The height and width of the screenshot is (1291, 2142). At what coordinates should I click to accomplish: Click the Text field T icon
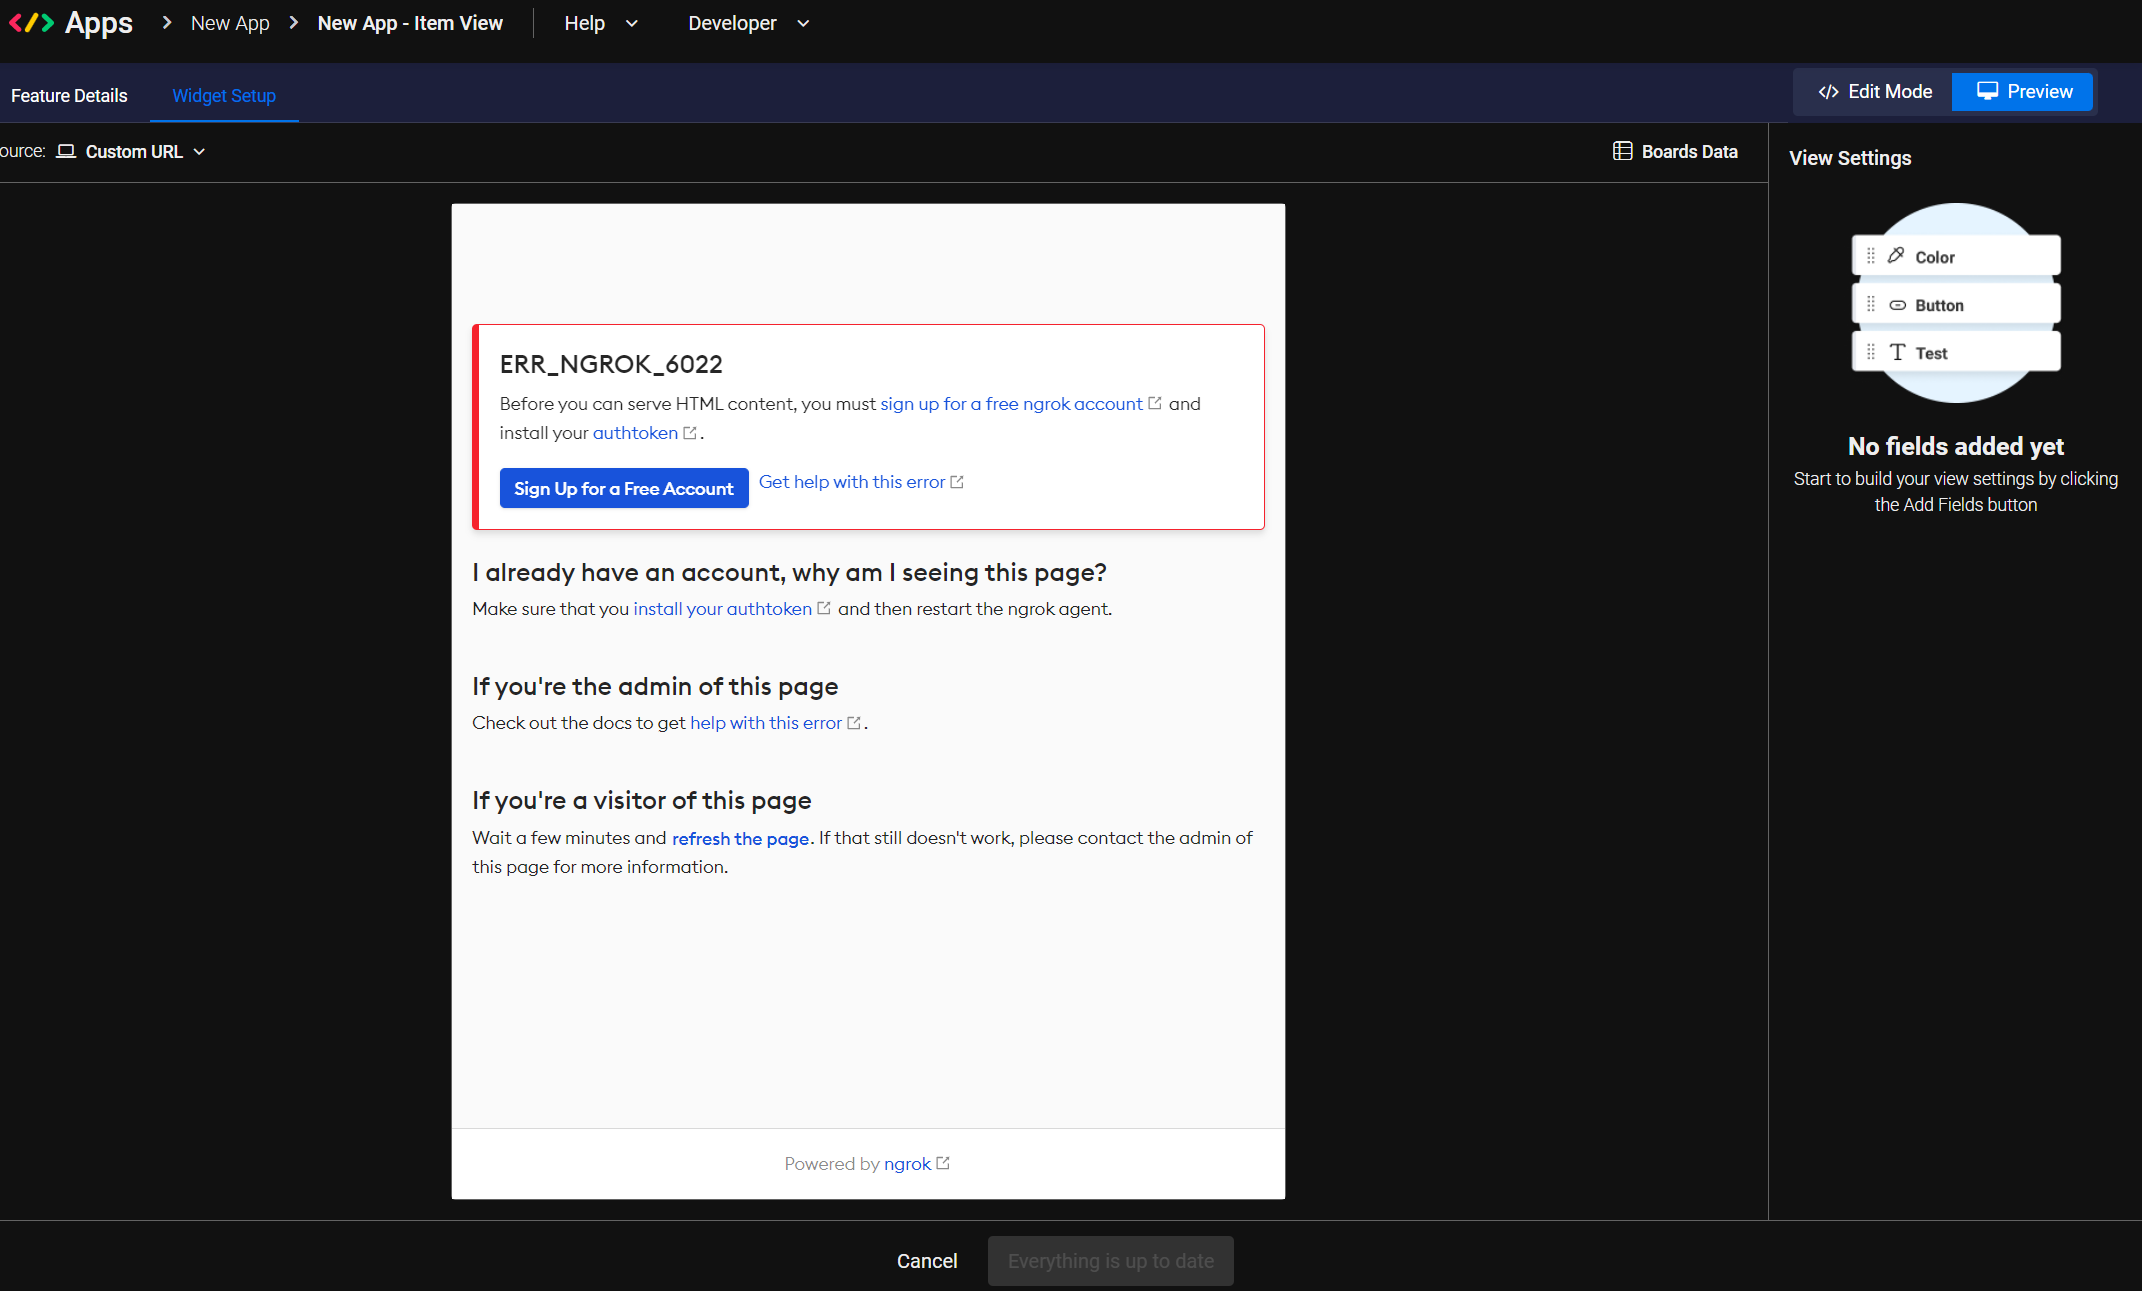click(1897, 352)
